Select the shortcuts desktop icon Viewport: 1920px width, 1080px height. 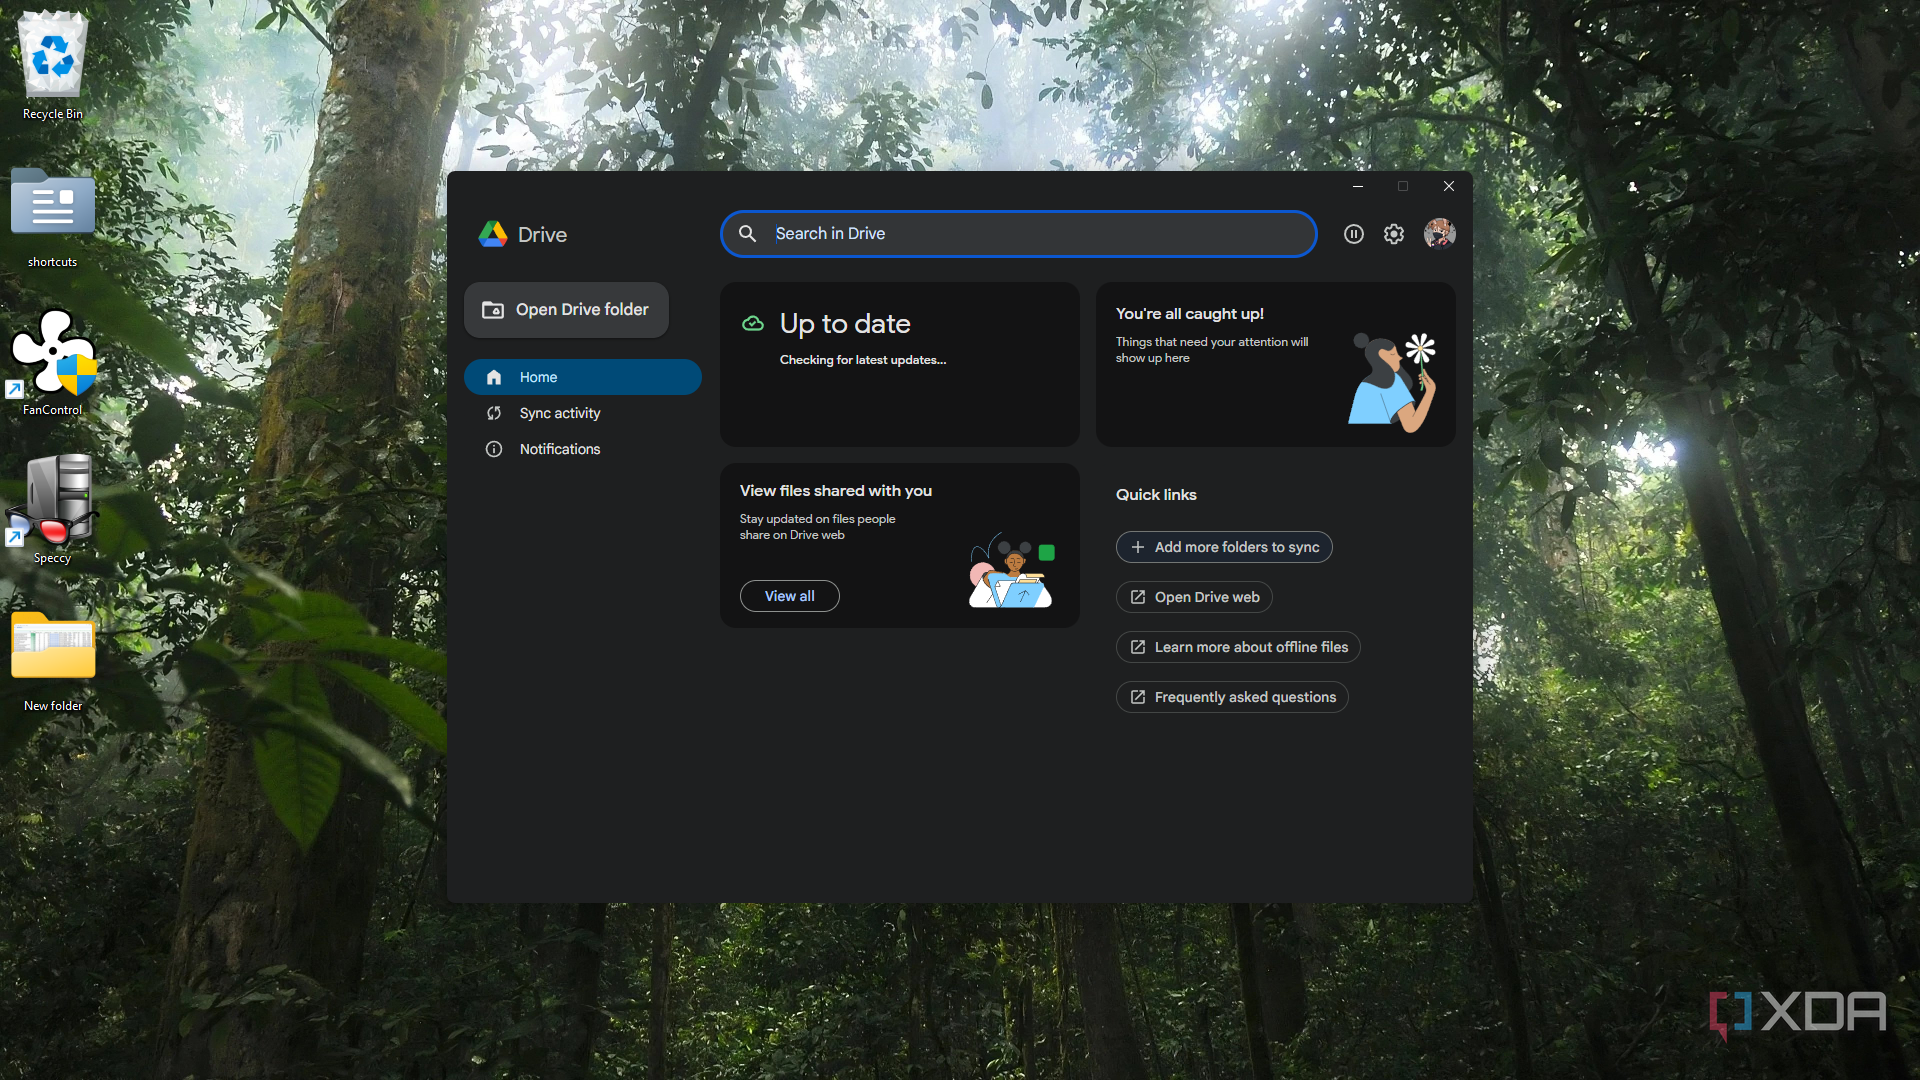point(53,218)
